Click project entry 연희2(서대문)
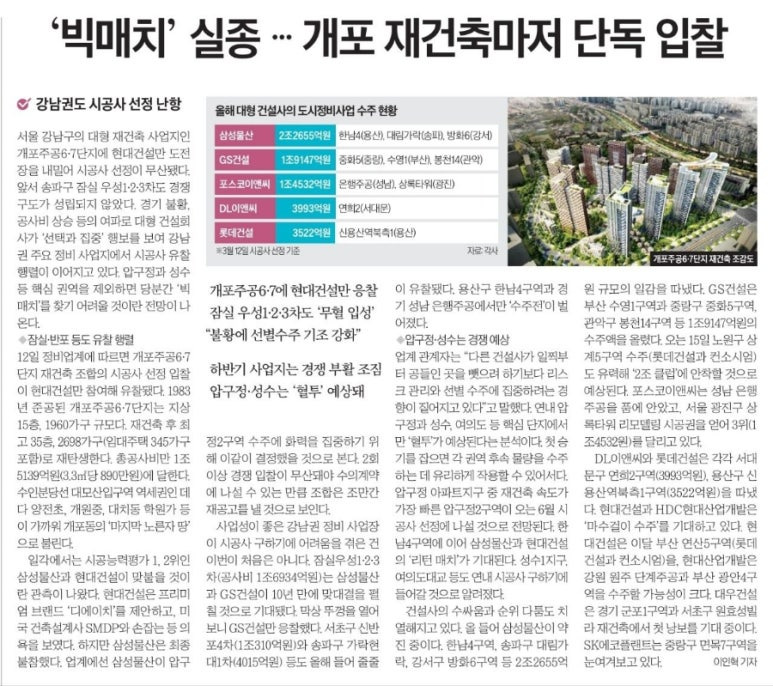 pyautogui.click(x=364, y=208)
